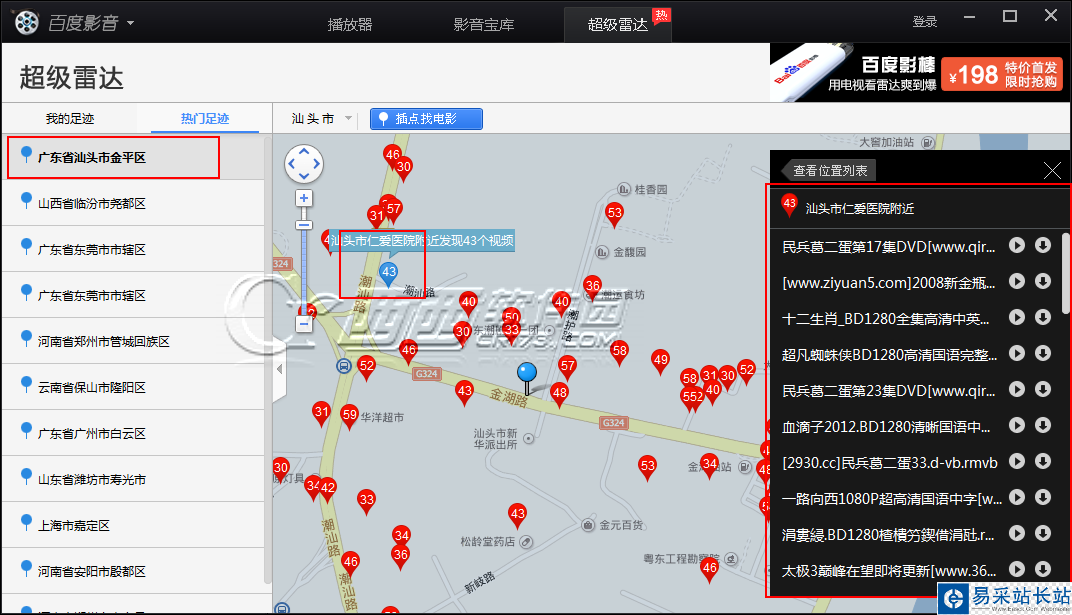Screen dimensions: 1072x615
Task: Click 登录 link
Action: point(924,22)
